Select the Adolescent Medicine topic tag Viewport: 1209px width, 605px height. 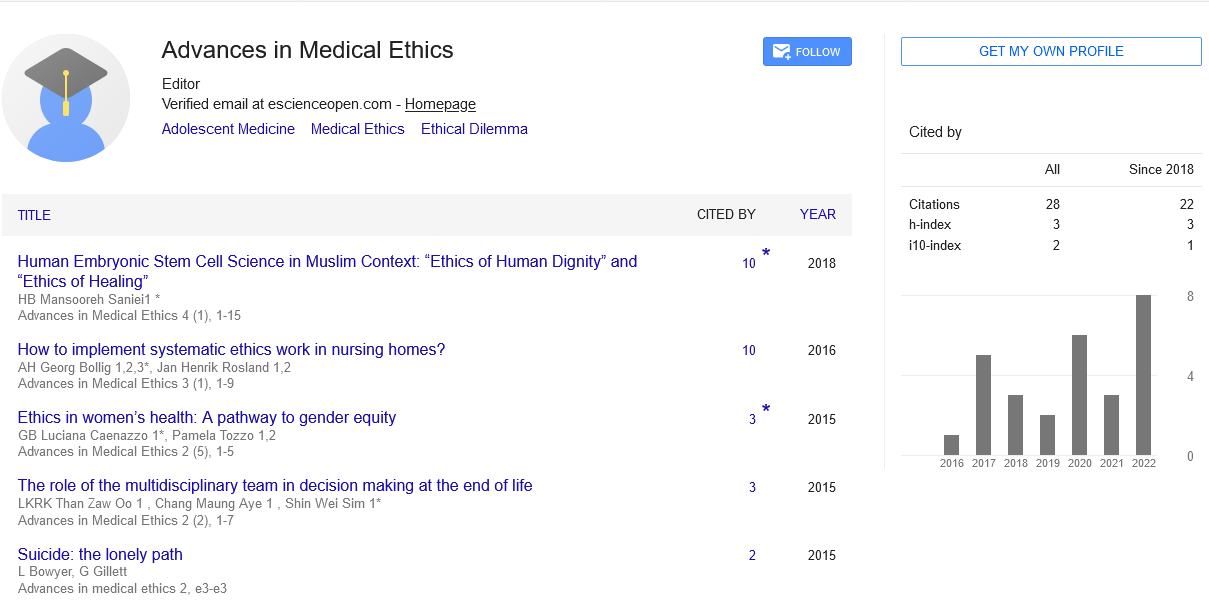(x=228, y=129)
